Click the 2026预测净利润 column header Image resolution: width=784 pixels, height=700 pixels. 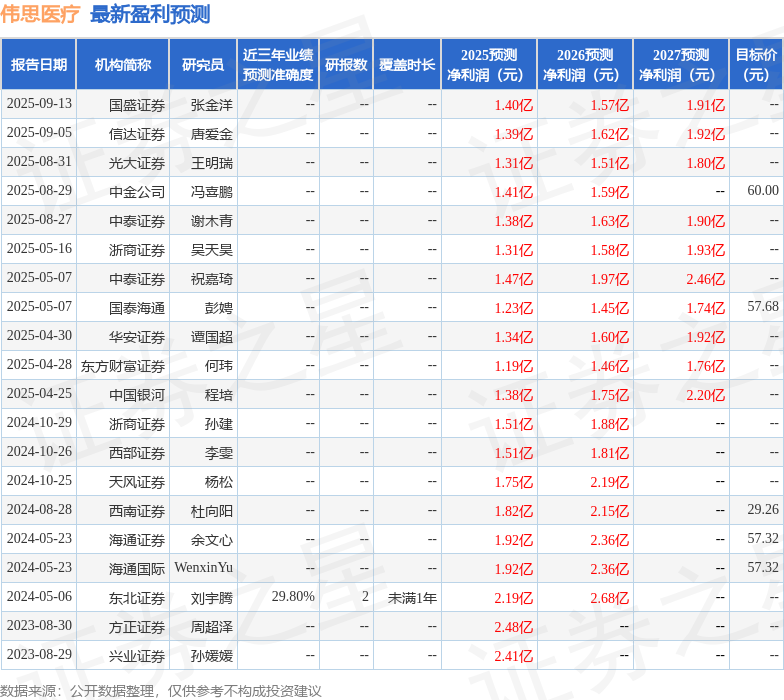pos(585,64)
